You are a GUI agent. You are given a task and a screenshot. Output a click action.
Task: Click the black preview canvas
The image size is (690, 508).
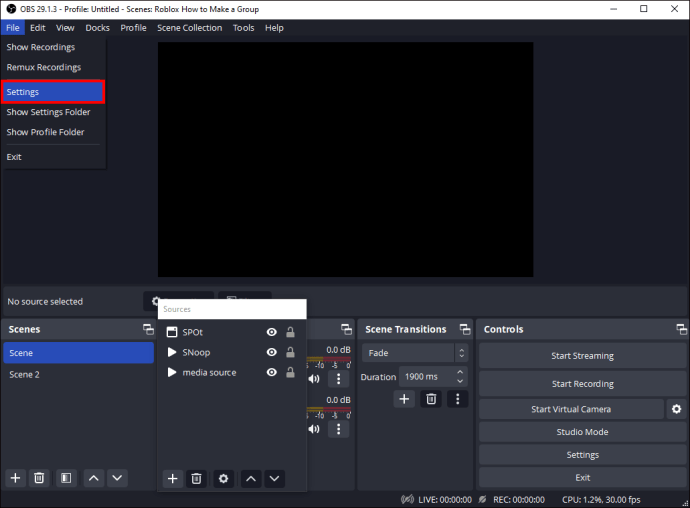(x=345, y=160)
